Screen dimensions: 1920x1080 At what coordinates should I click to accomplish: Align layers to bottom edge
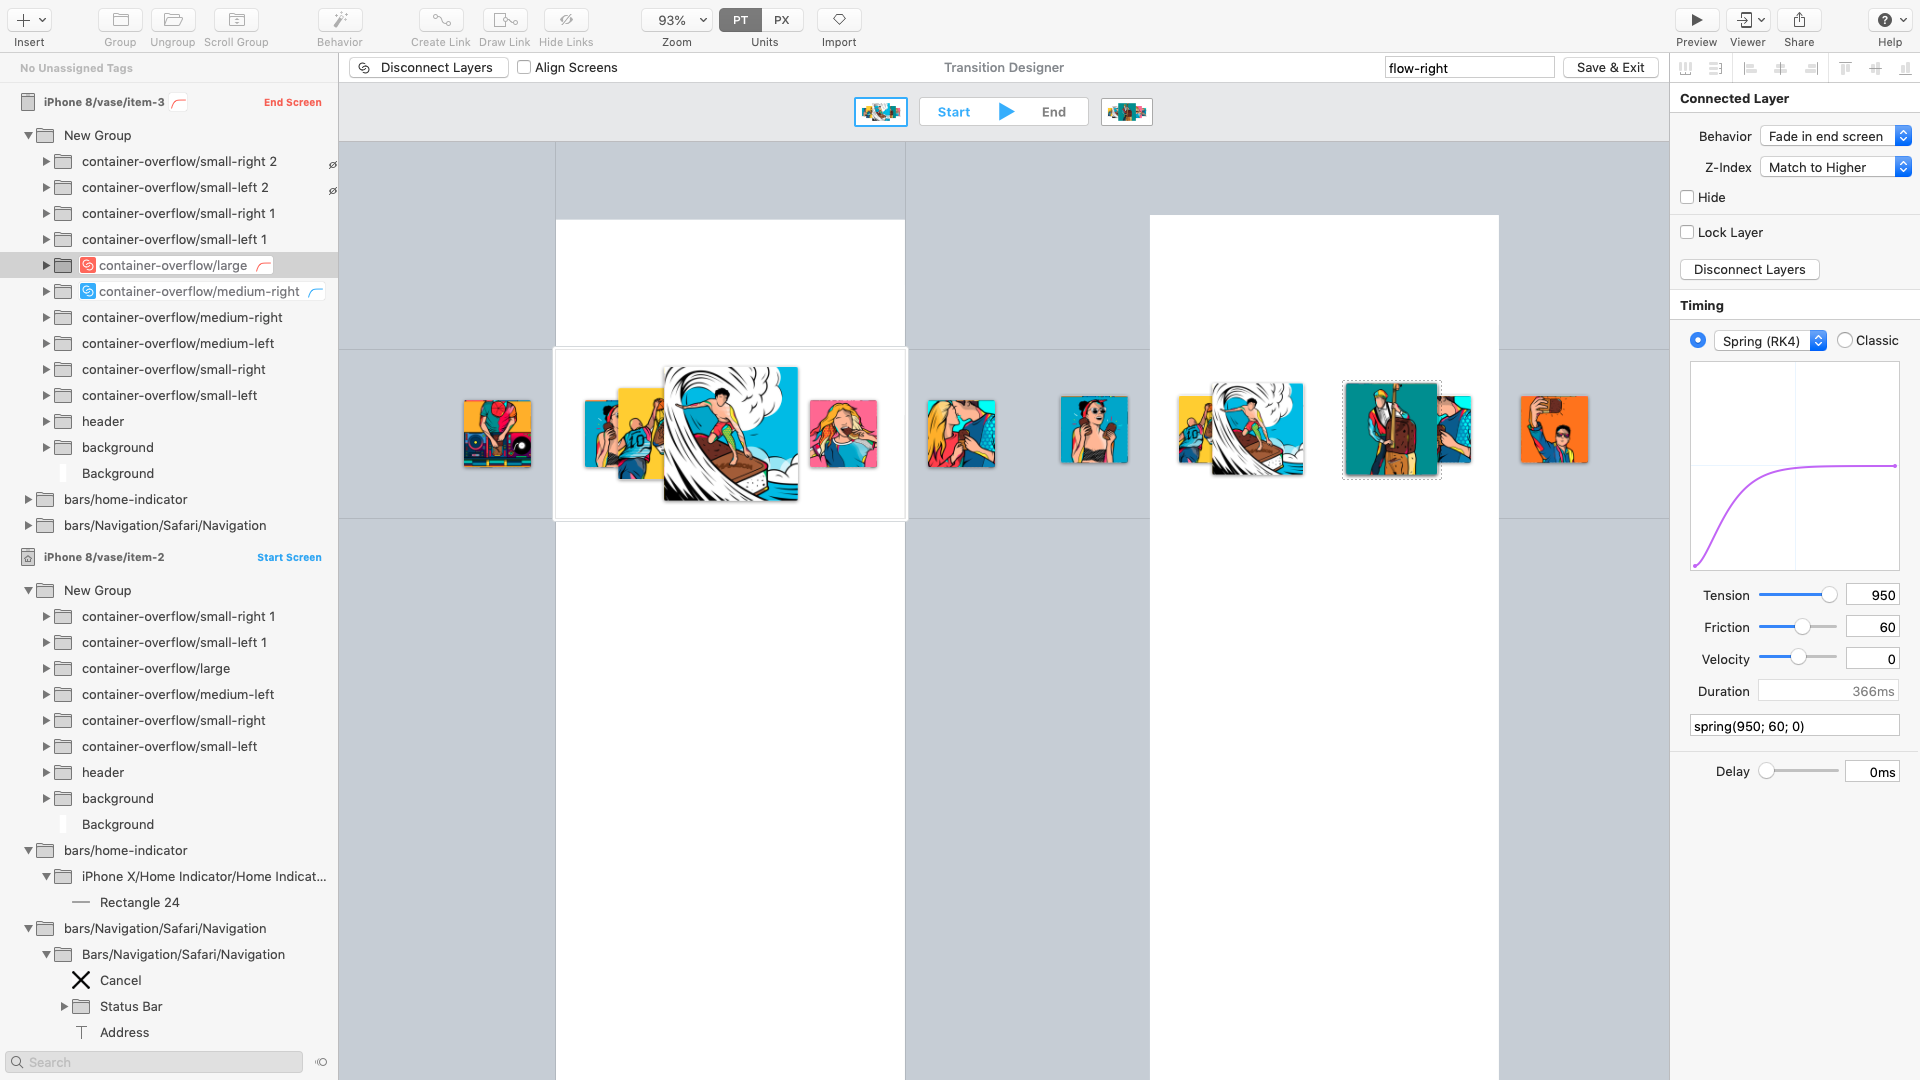[1905, 68]
